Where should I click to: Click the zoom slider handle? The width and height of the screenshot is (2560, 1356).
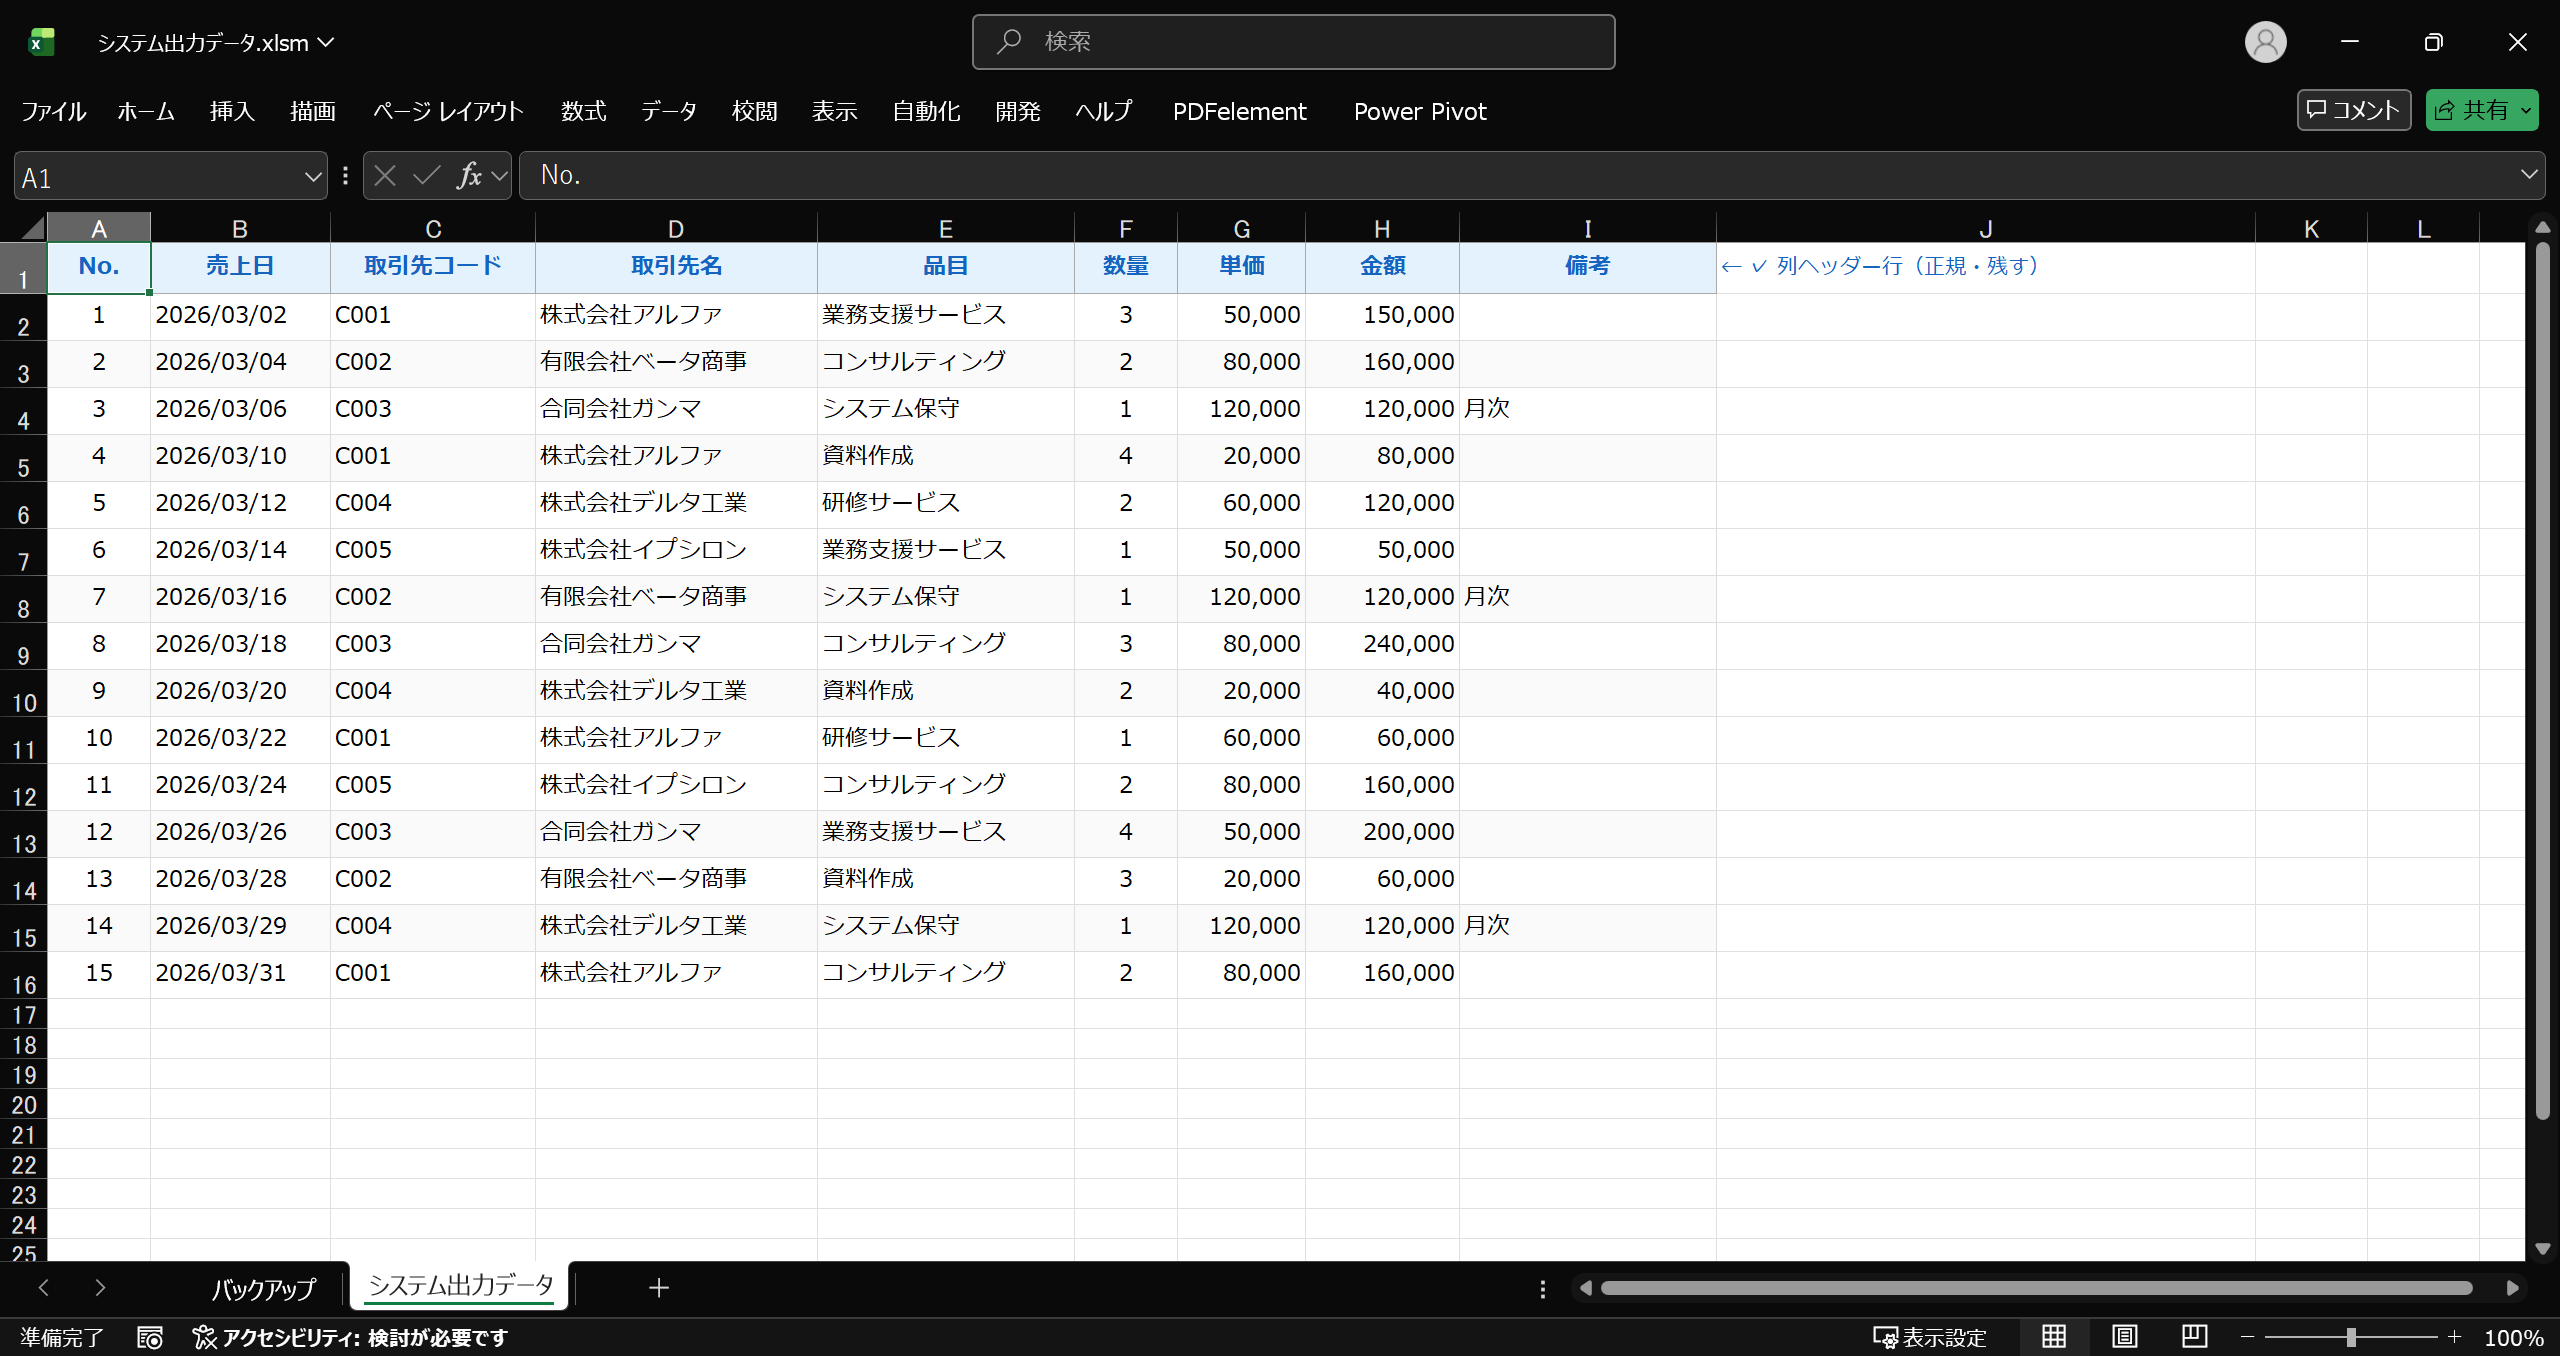(2351, 1337)
